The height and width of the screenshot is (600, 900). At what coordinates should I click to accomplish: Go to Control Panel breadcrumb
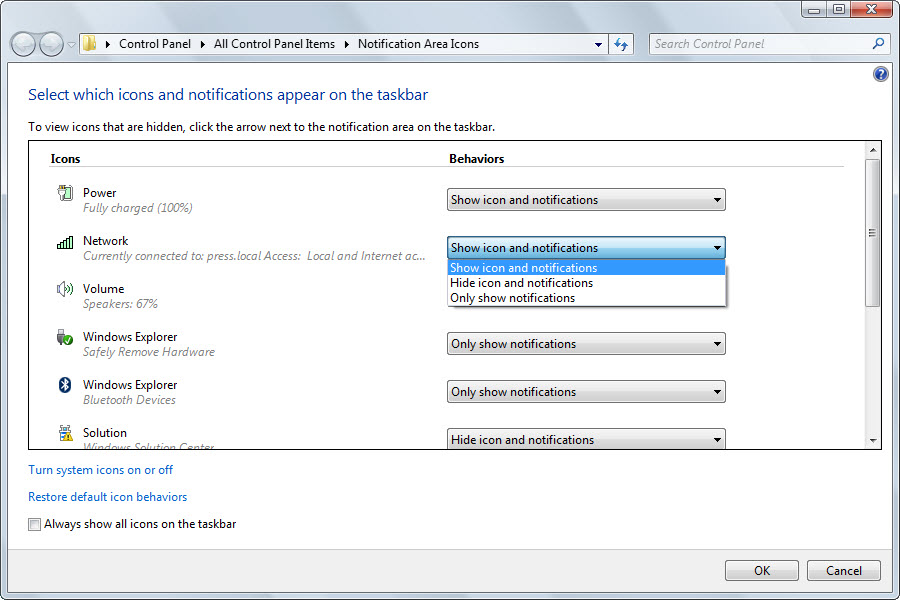155,44
